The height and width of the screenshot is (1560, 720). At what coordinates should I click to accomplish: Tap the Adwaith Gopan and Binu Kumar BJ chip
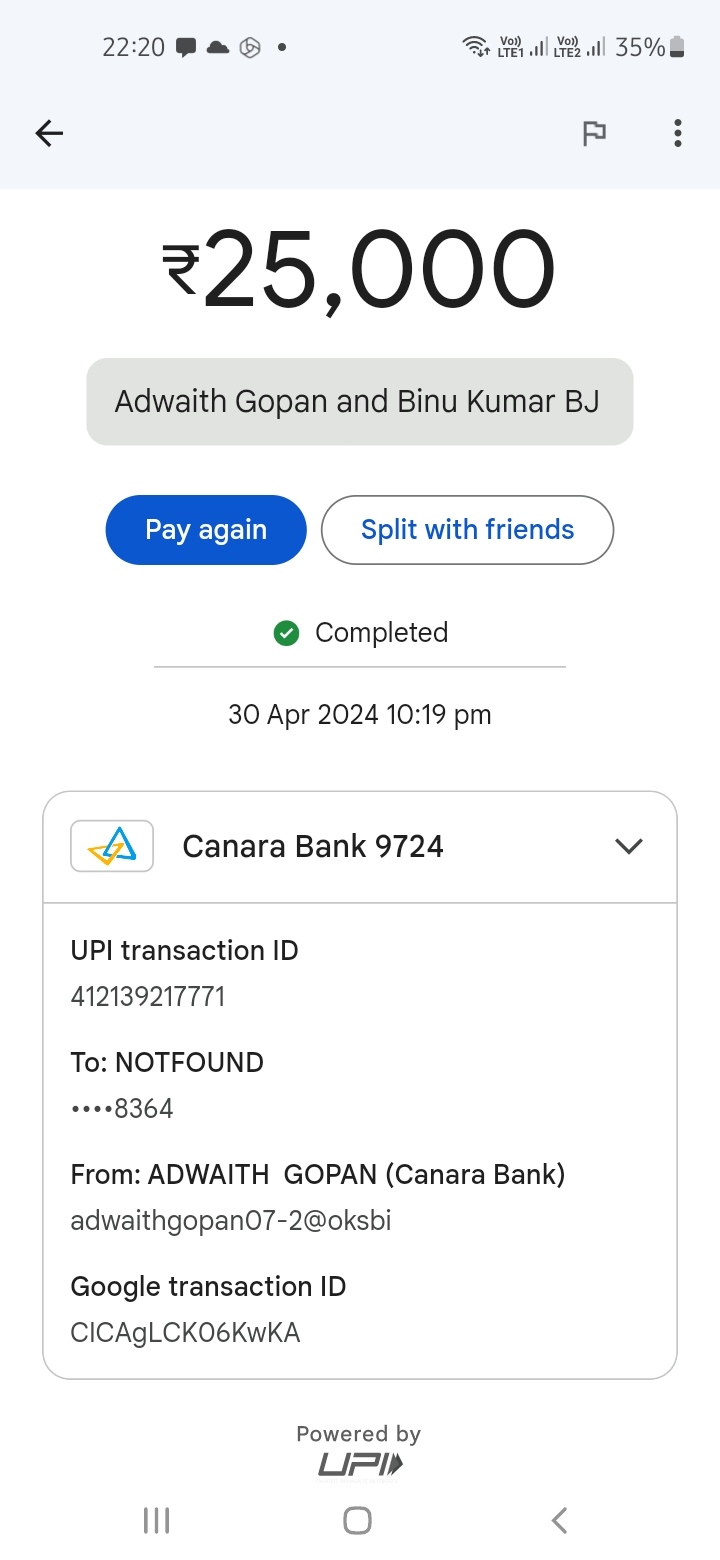360,402
